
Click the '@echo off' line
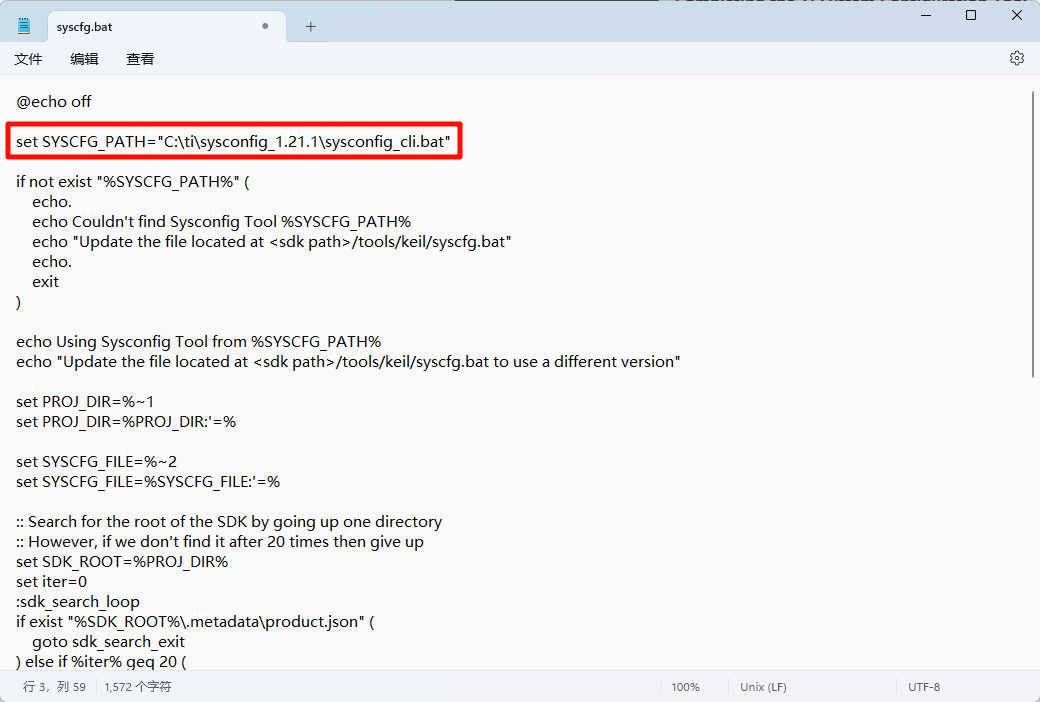54,102
